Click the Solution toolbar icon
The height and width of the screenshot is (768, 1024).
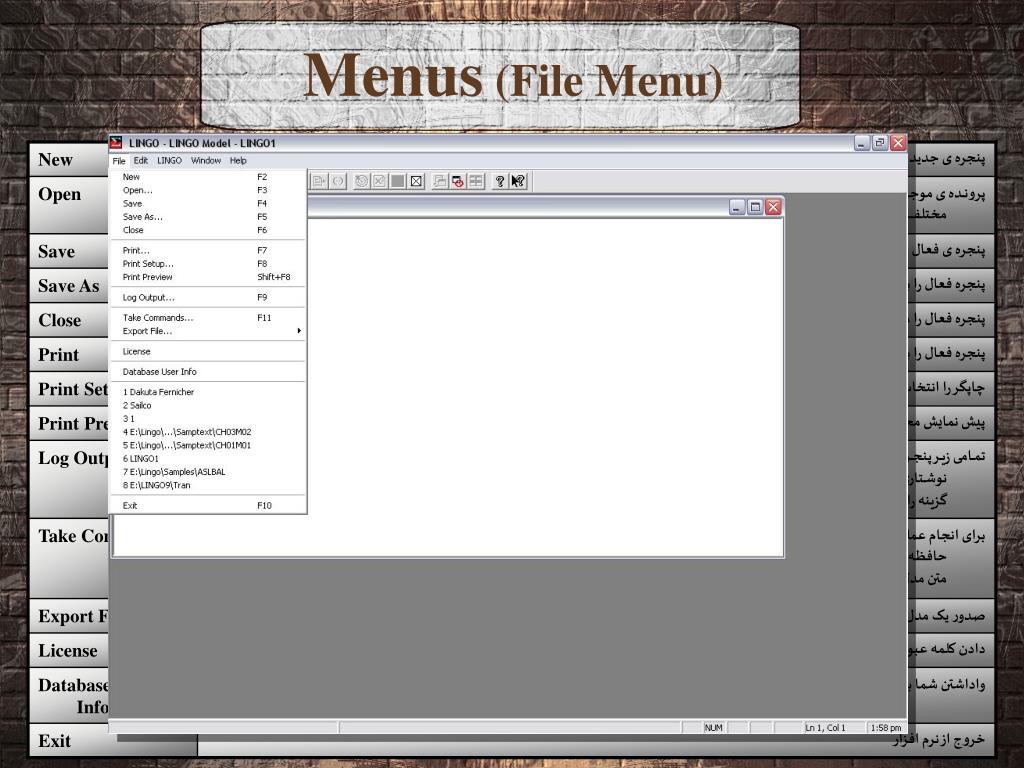pos(379,181)
